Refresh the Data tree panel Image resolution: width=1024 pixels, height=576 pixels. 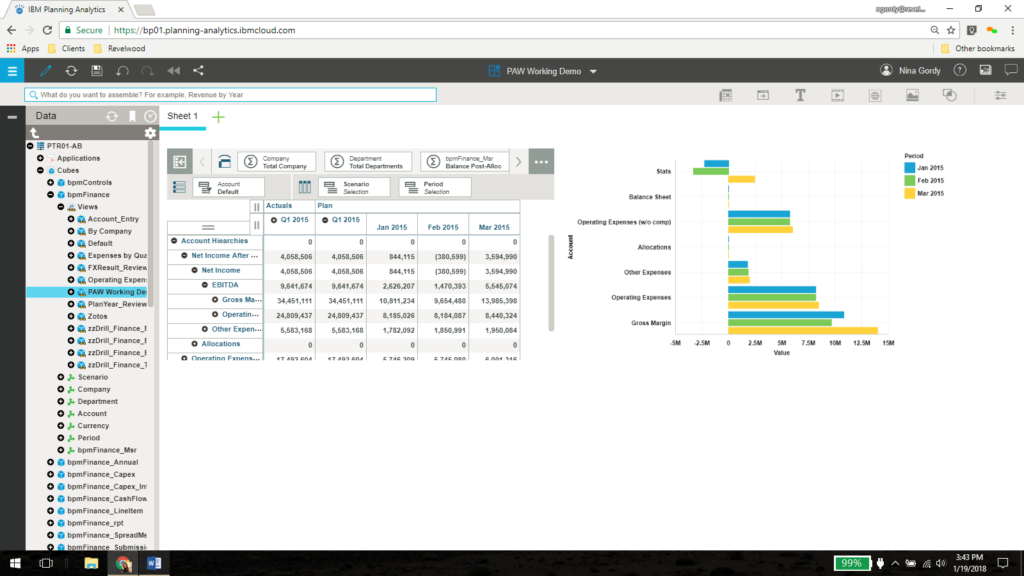[112, 116]
